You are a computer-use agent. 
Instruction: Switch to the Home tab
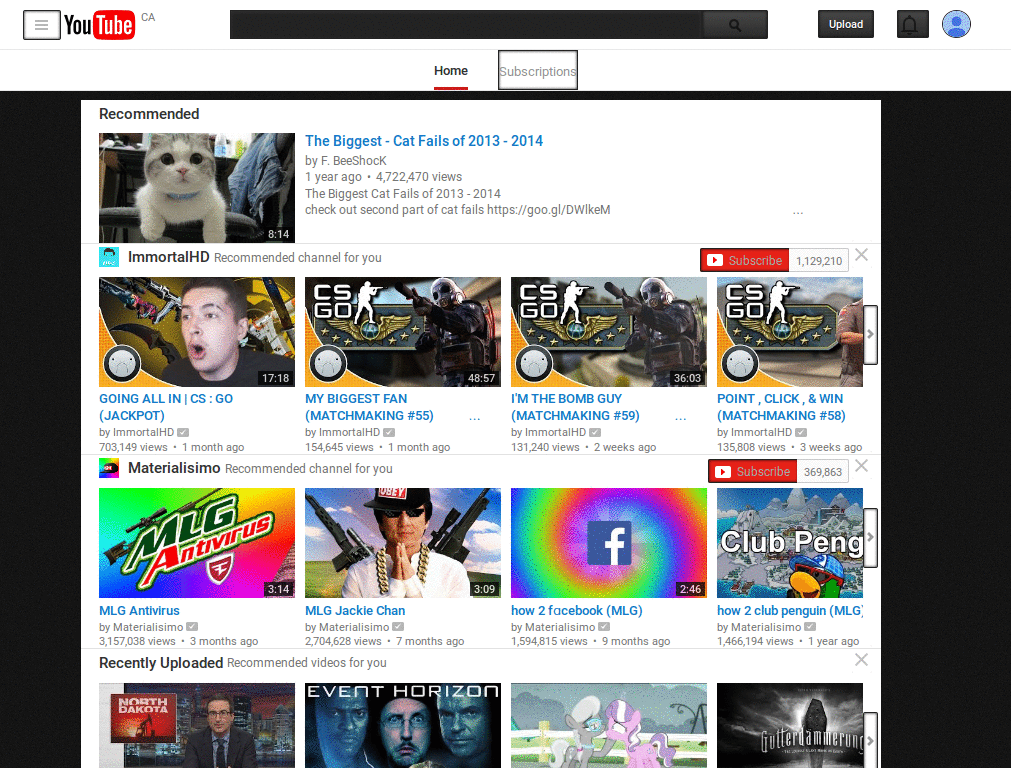tap(451, 71)
